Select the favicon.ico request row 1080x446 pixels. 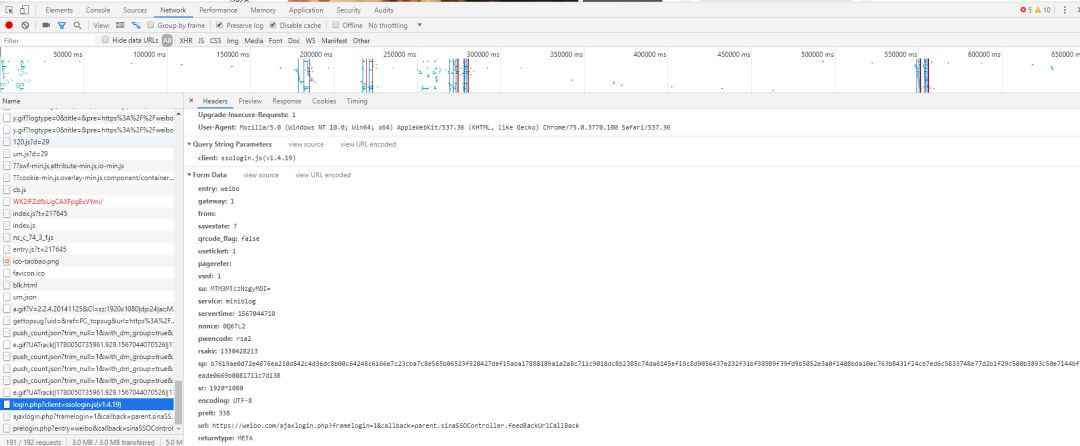tap(87, 273)
